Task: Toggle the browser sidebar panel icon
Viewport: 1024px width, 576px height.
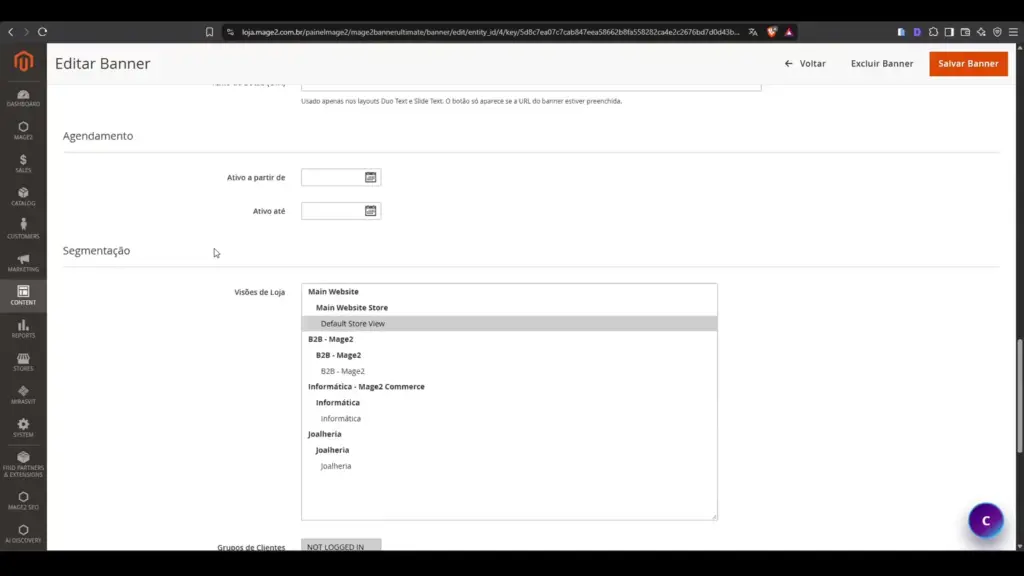Action: click(949, 31)
